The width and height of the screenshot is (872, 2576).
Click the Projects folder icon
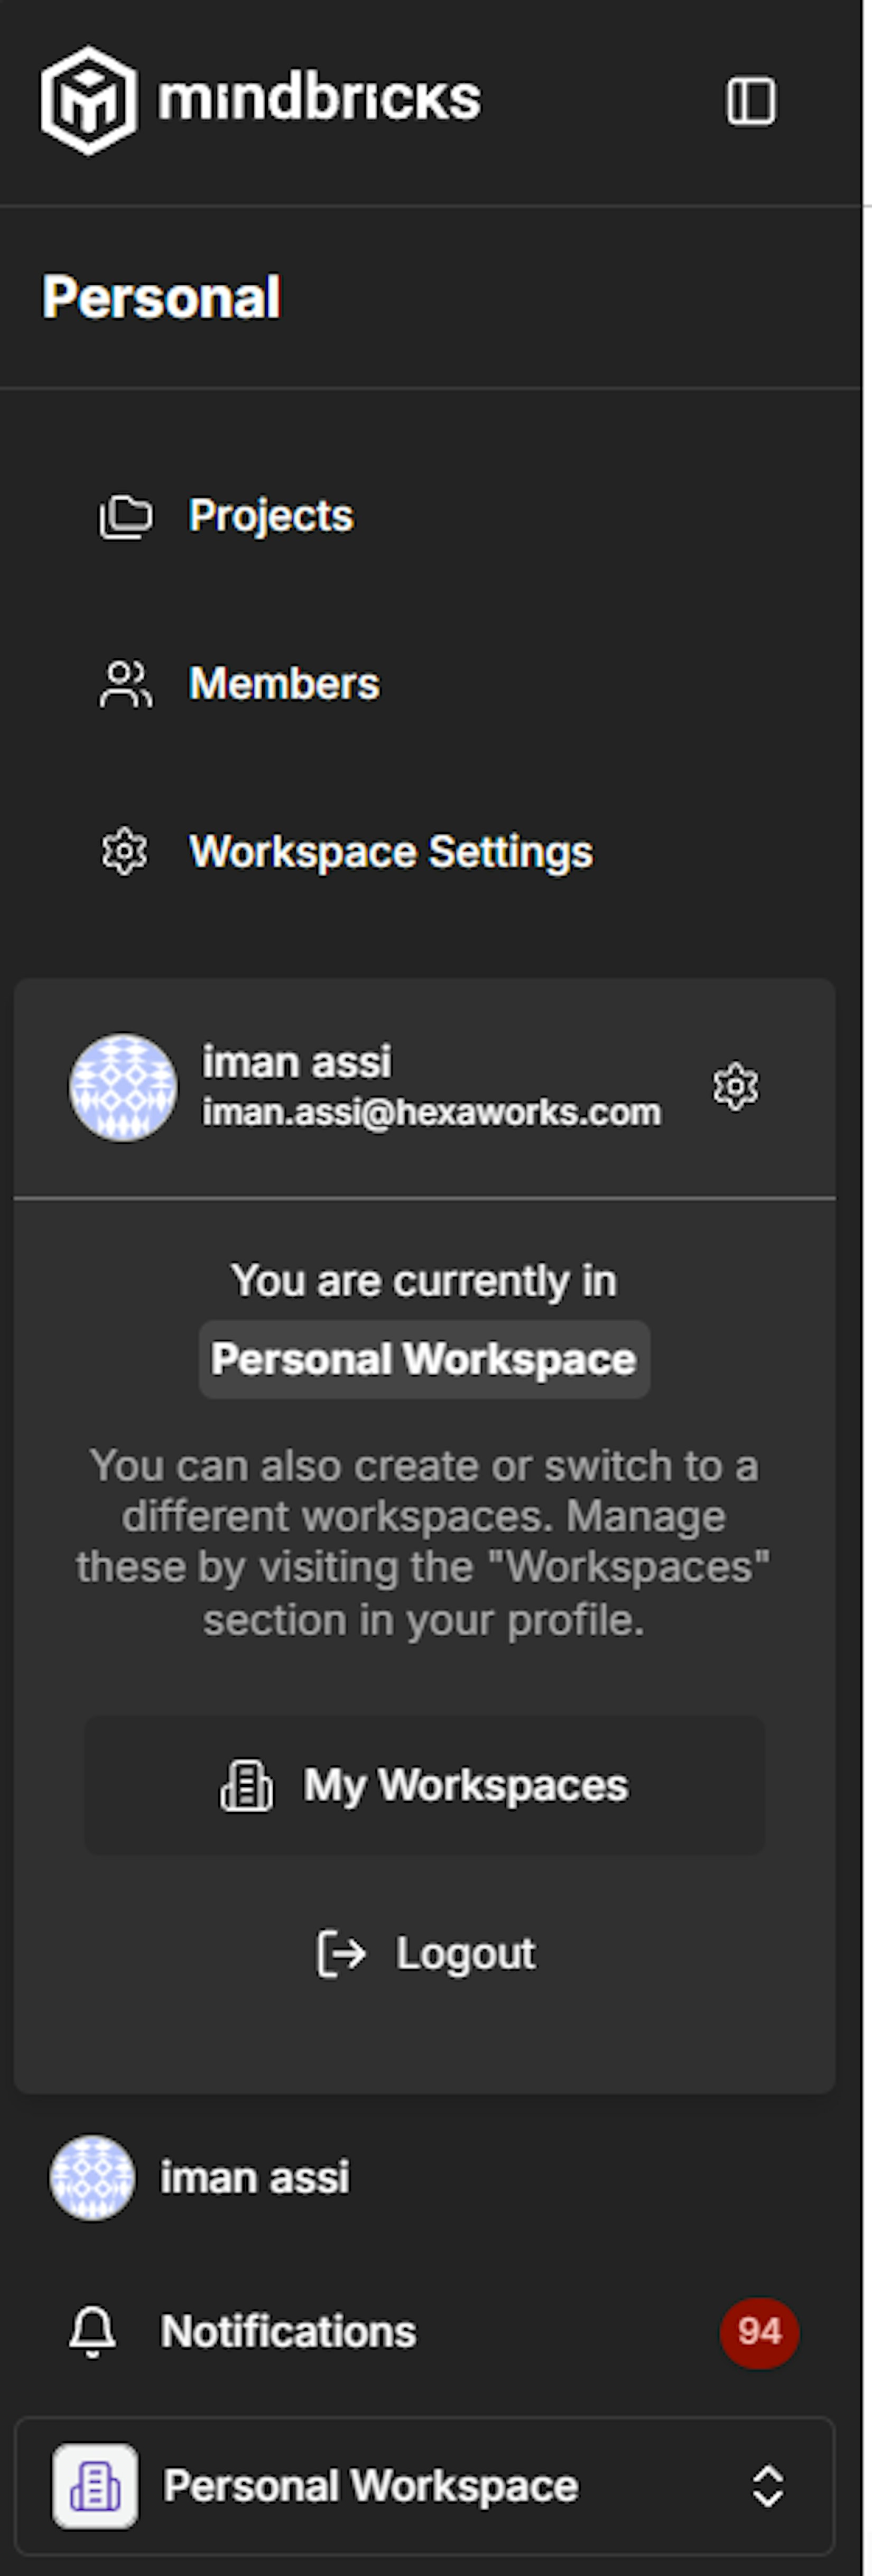coord(125,517)
